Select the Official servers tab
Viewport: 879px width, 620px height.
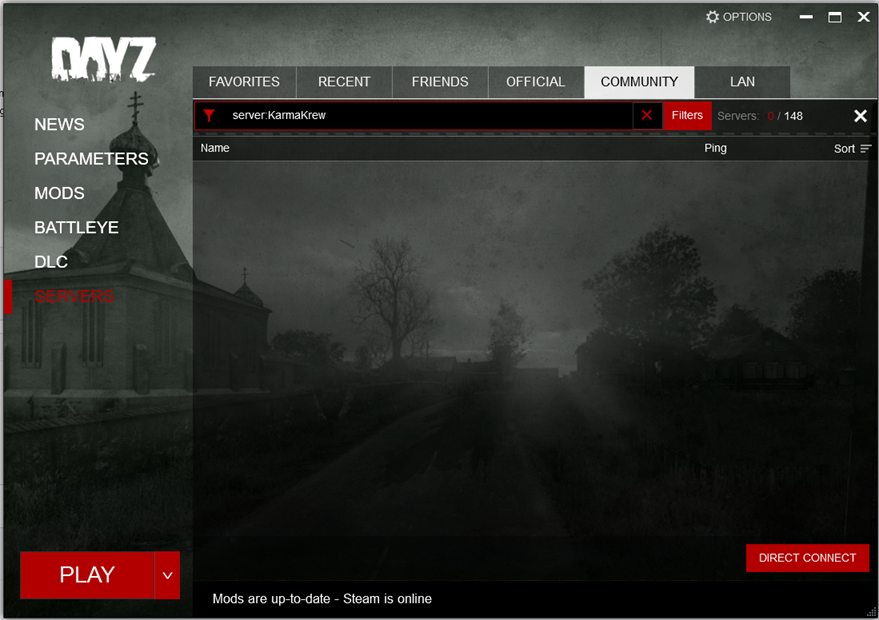tap(535, 82)
